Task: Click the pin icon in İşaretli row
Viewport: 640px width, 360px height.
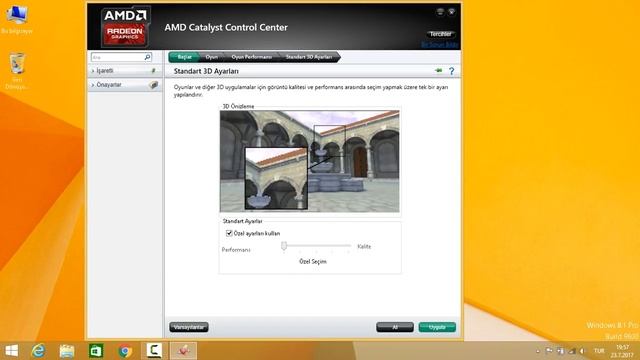Action: pos(153,71)
